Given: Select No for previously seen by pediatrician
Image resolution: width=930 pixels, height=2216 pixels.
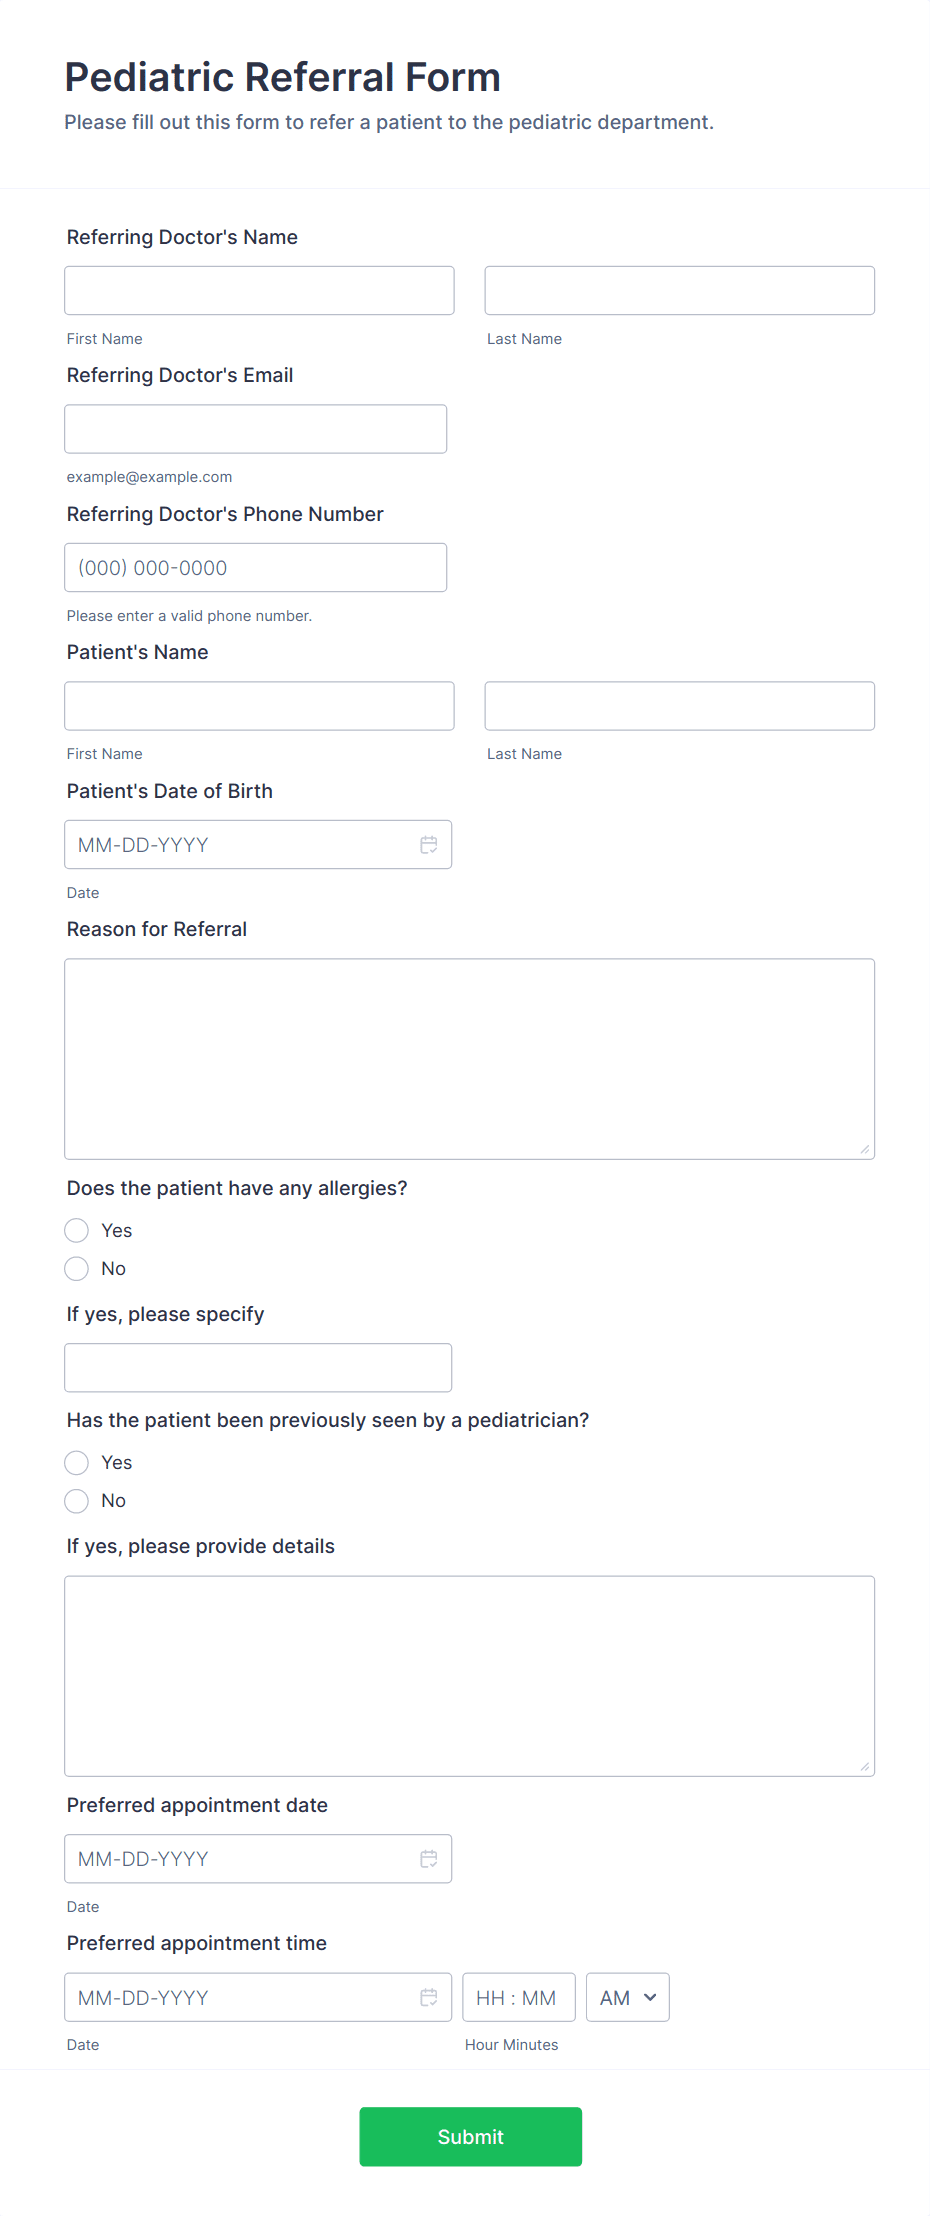Looking at the screenshot, I should click(76, 1500).
